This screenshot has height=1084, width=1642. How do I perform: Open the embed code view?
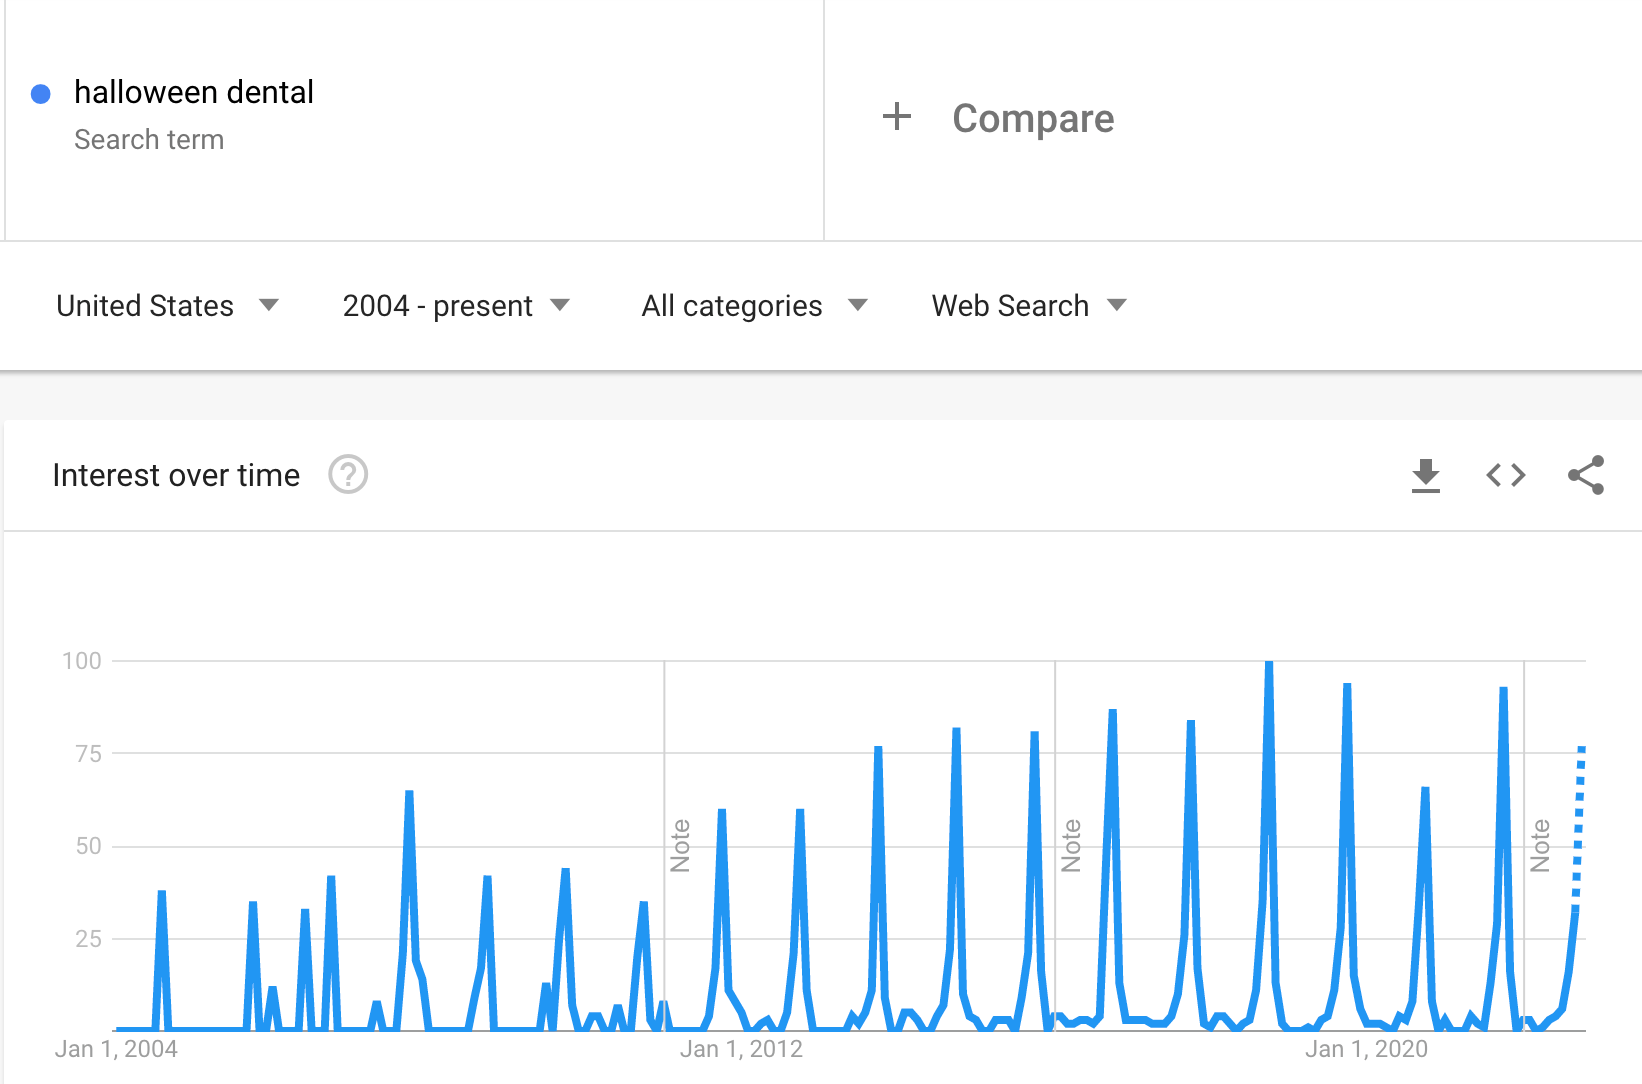point(1505,475)
